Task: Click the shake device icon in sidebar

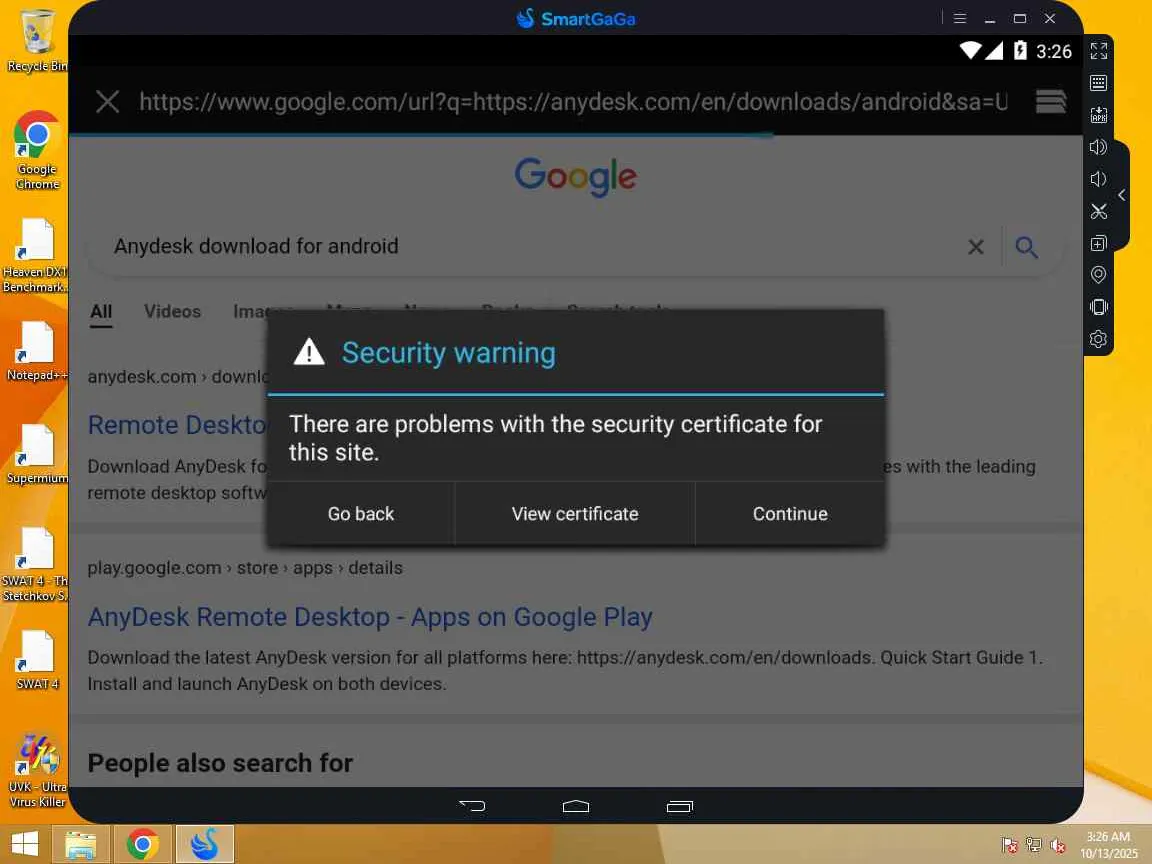Action: coord(1098,307)
